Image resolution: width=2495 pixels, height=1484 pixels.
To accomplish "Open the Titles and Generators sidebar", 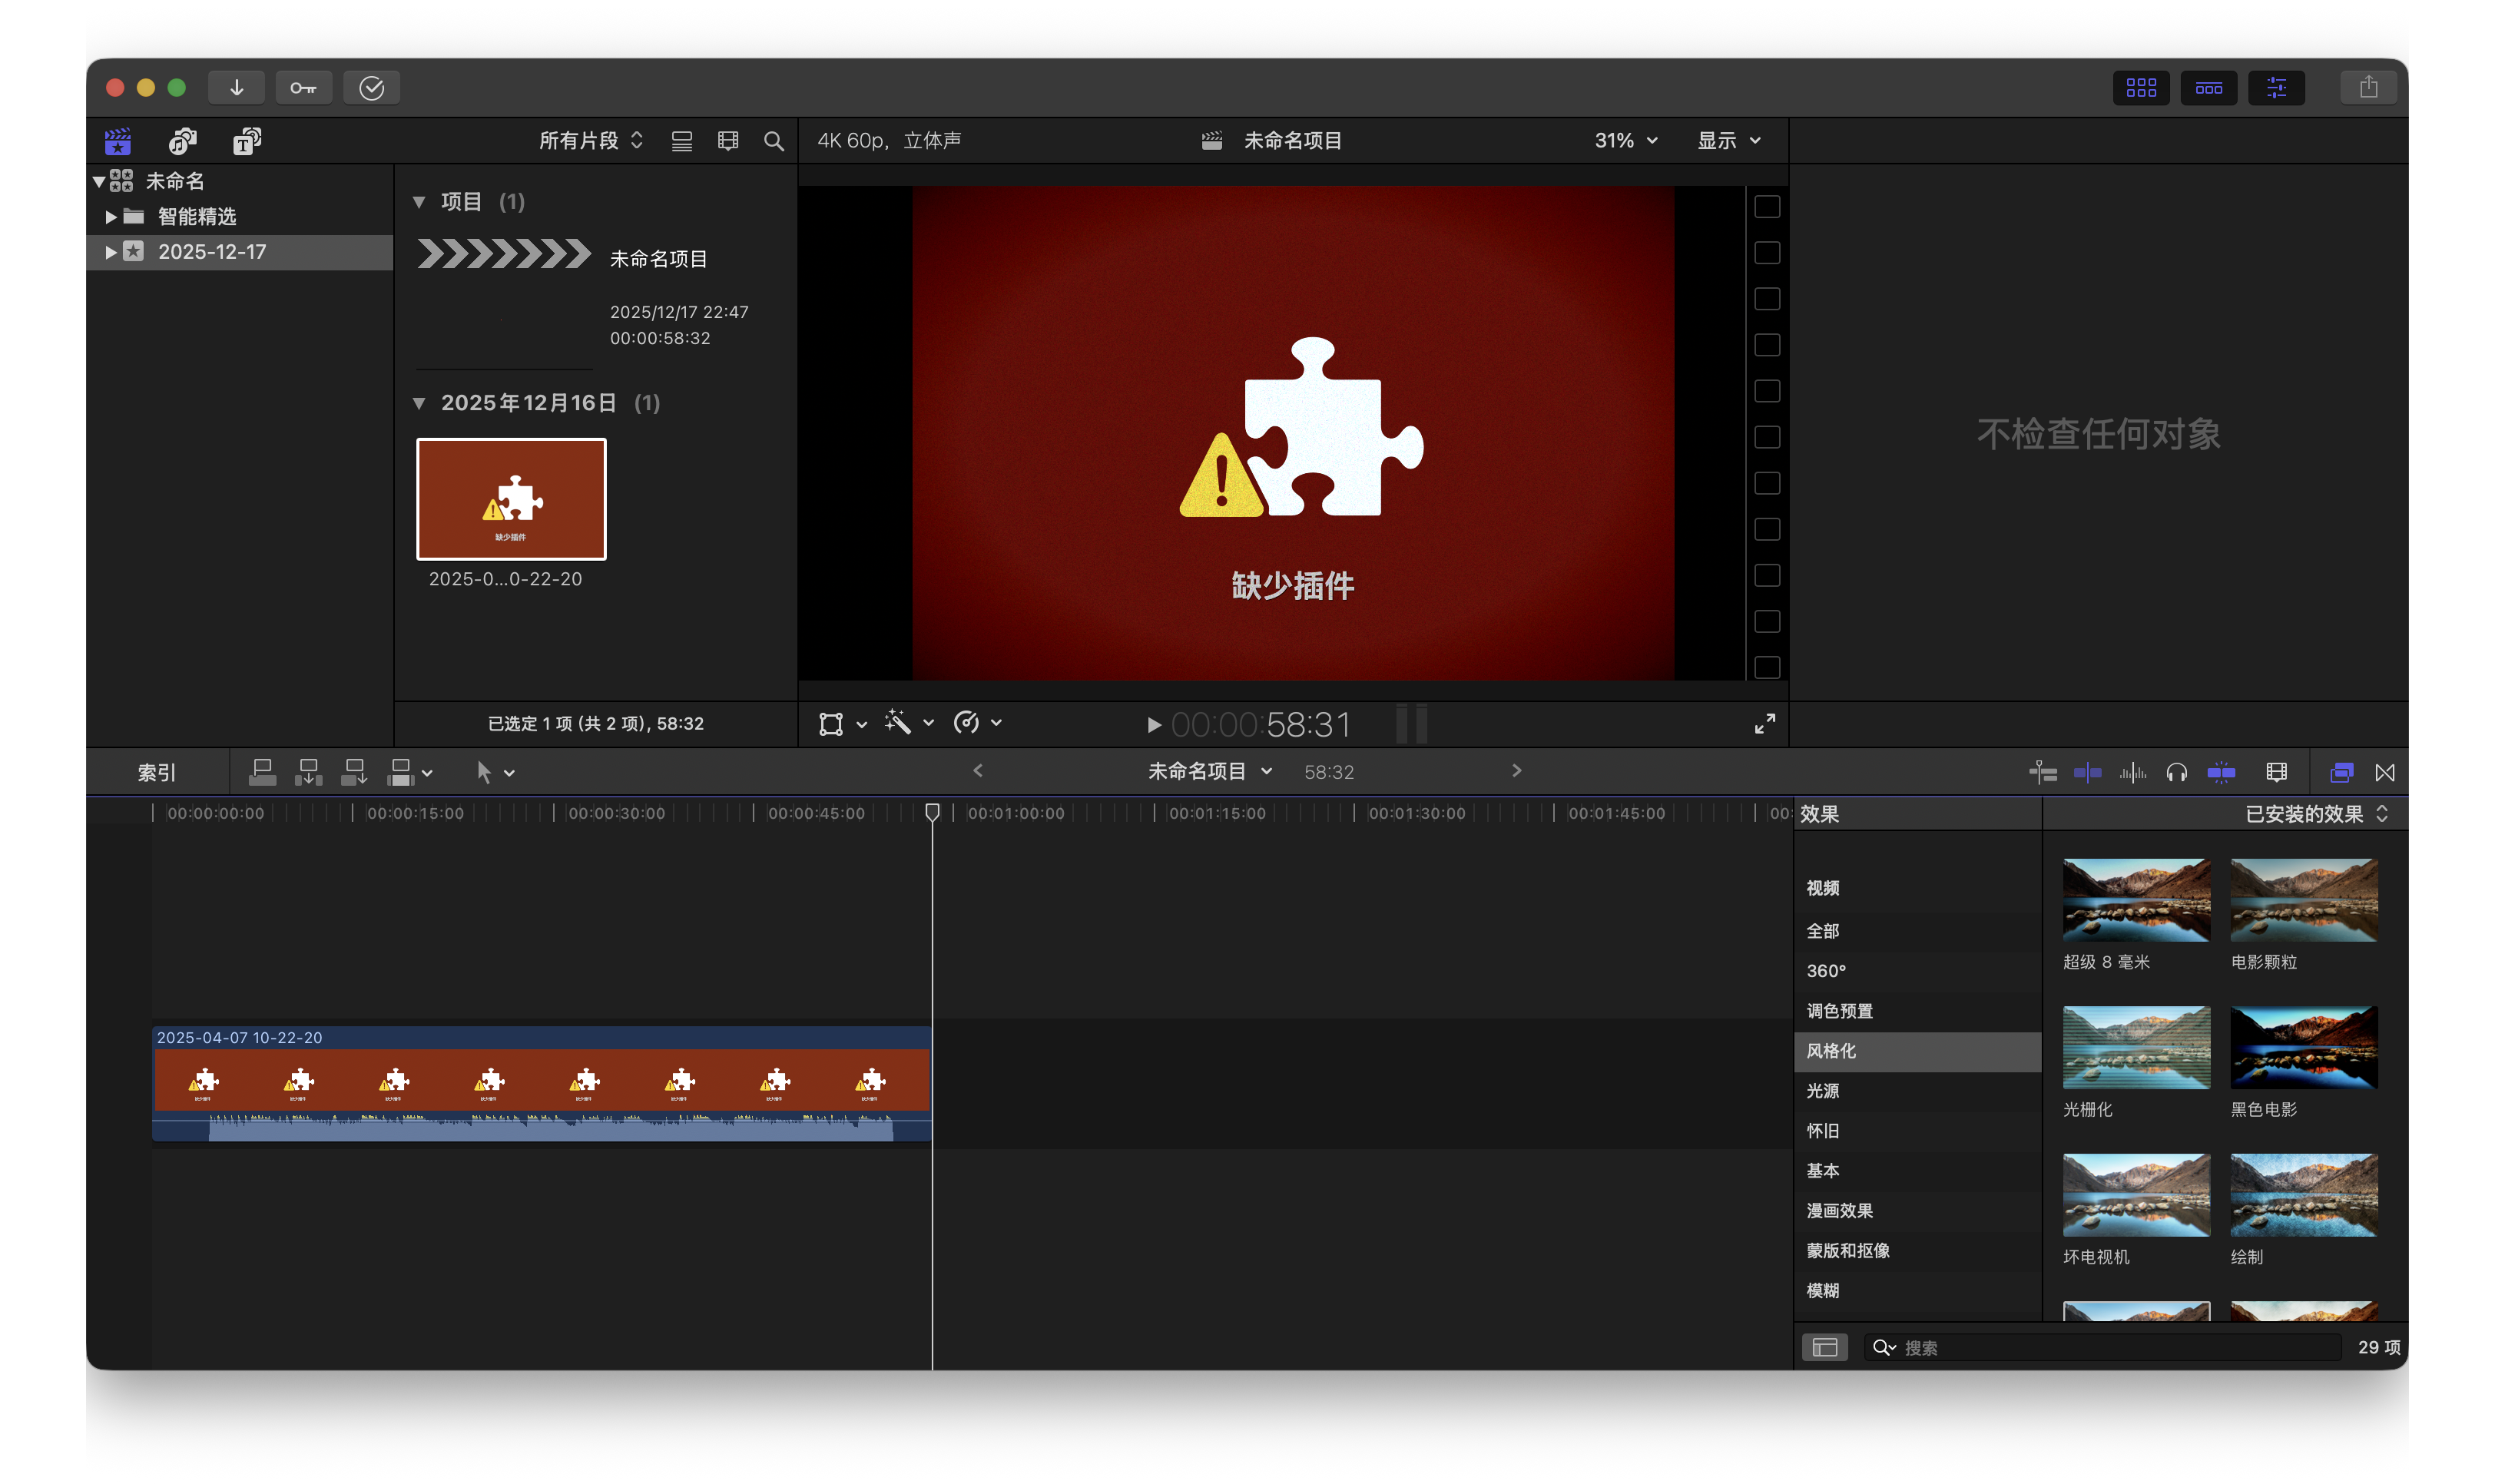I will tap(247, 141).
